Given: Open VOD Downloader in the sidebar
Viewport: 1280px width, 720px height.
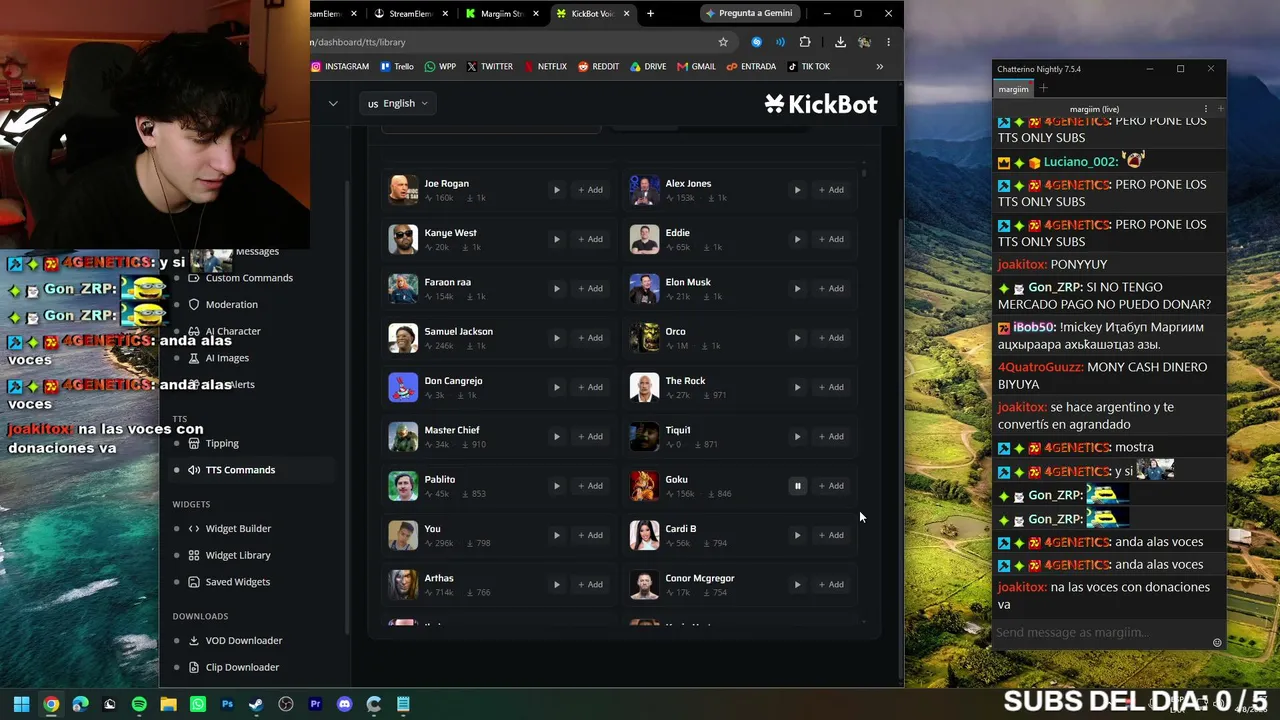Looking at the screenshot, I should tap(244, 640).
